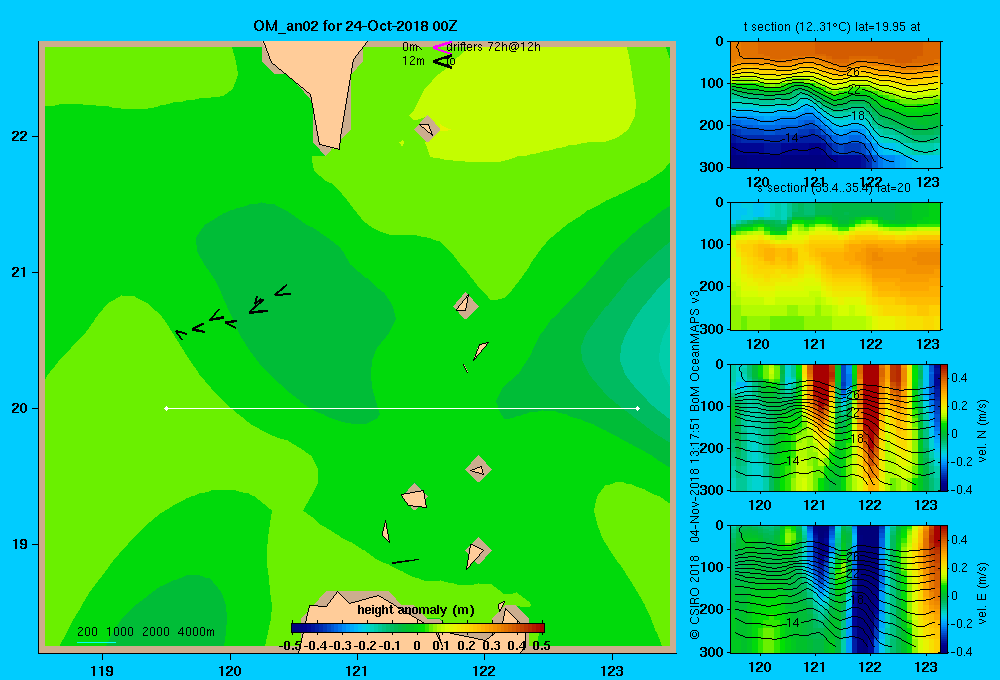Screen dimensions: 1000x680
Task: Click the '300' depth tick on temperature section
Action: 712,167
